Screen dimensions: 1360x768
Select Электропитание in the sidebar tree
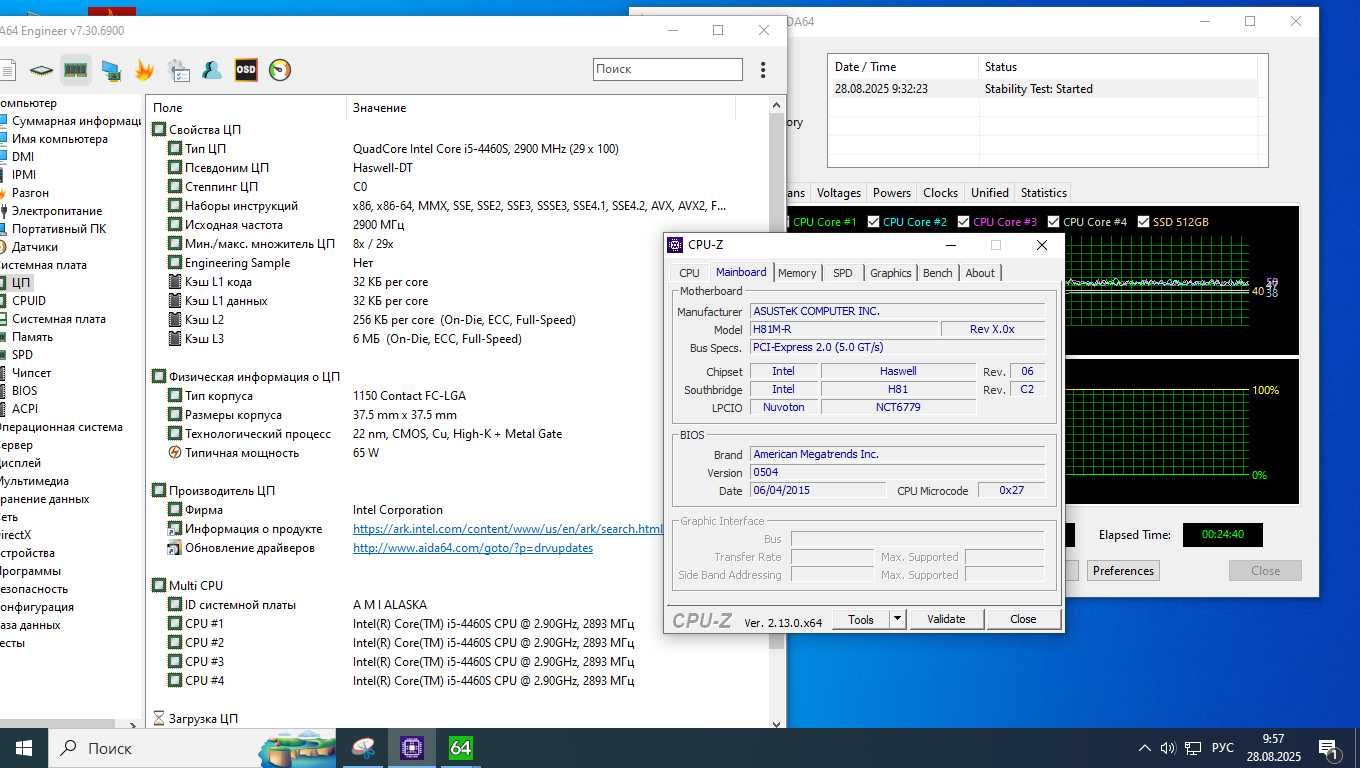57,211
